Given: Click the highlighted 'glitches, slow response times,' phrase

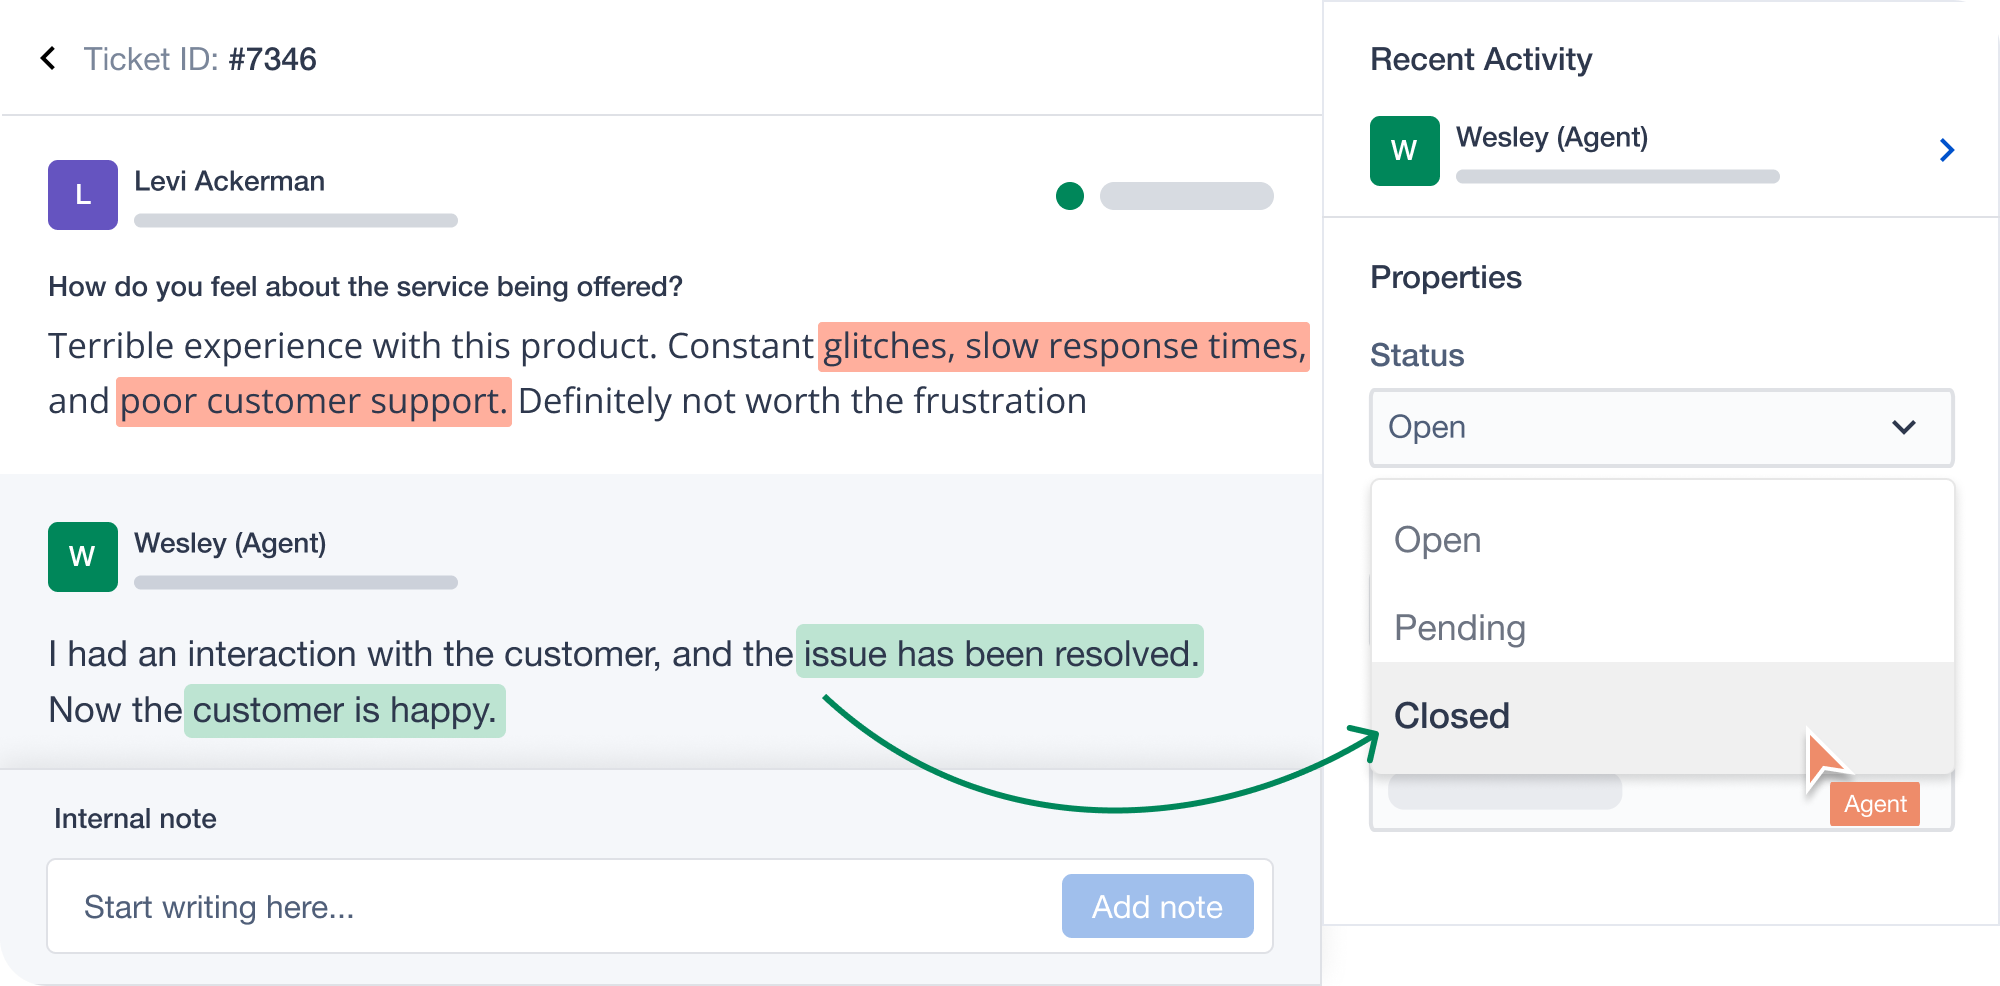Looking at the screenshot, I should (x=1064, y=346).
